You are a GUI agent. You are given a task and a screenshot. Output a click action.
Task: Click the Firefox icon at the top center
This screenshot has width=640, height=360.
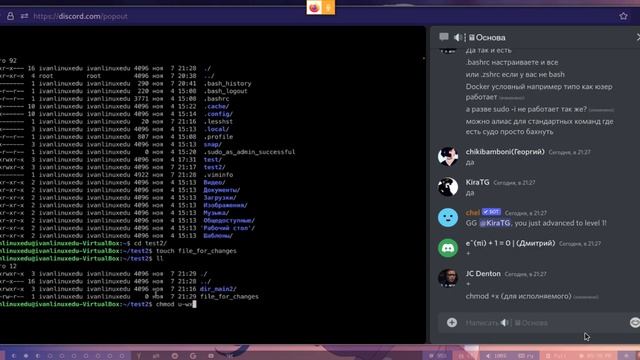314,7
